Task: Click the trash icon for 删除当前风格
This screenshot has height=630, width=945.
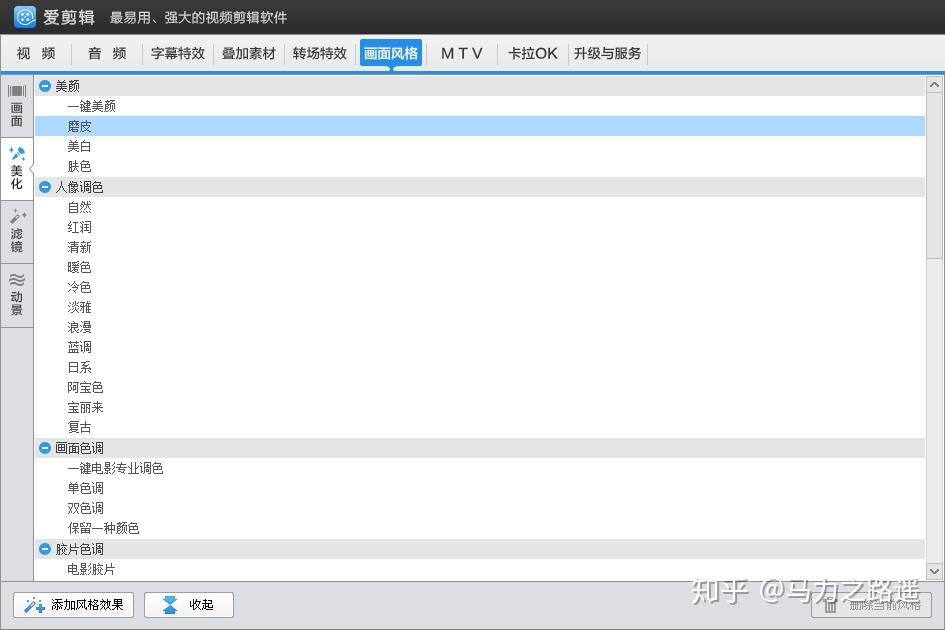Action: pyautogui.click(x=832, y=605)
